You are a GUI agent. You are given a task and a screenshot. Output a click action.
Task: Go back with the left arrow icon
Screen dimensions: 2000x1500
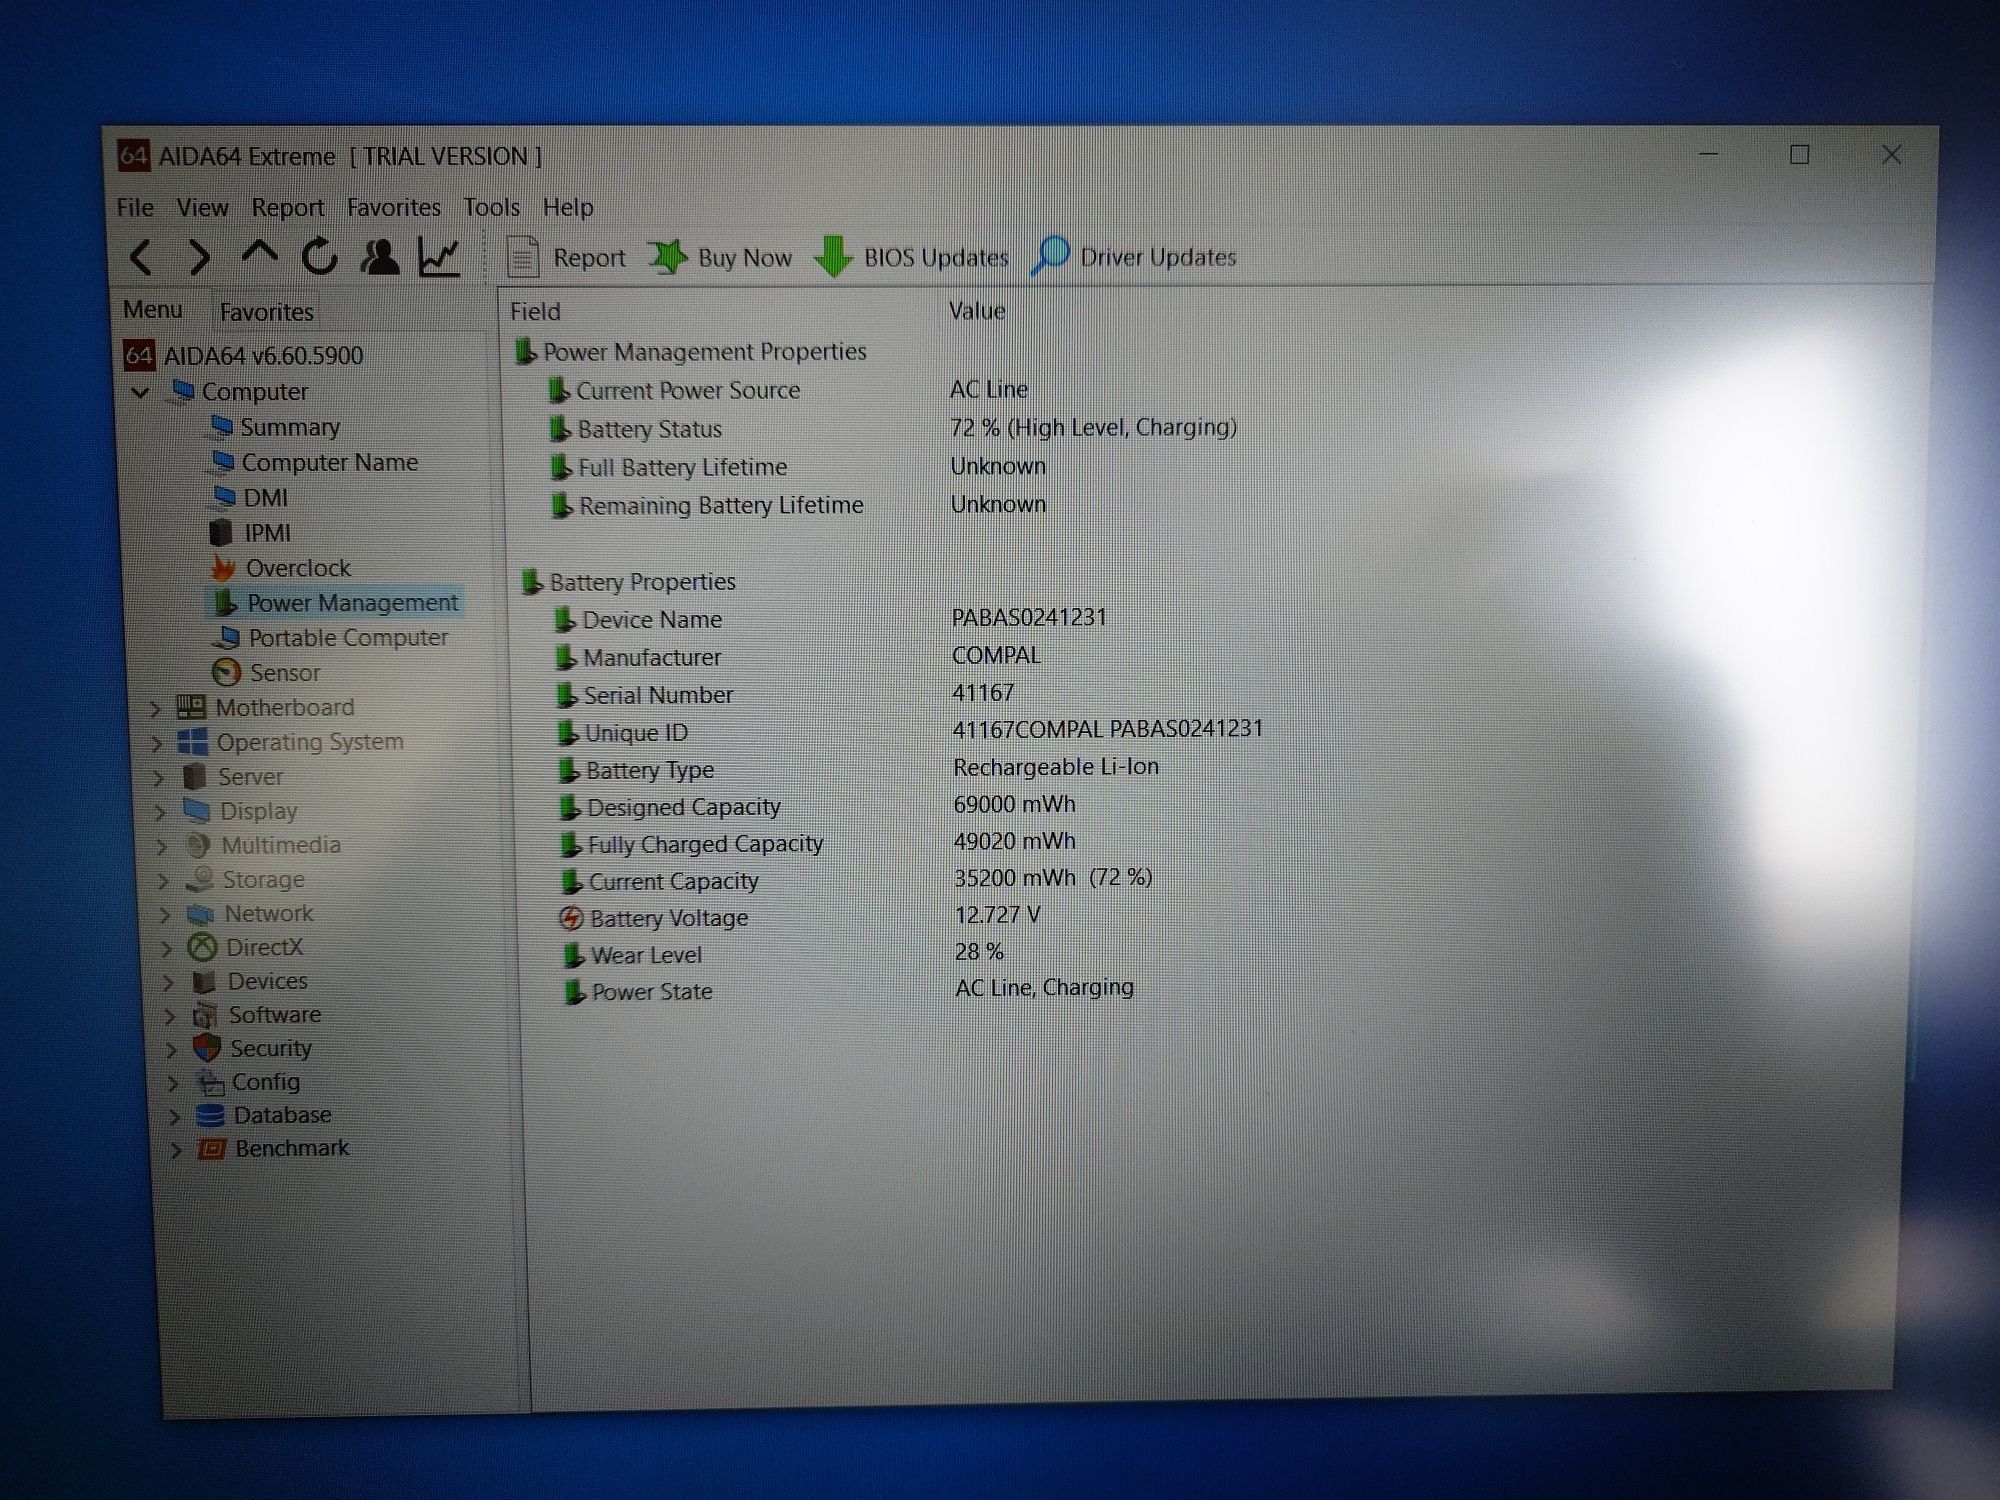[141, 258]
